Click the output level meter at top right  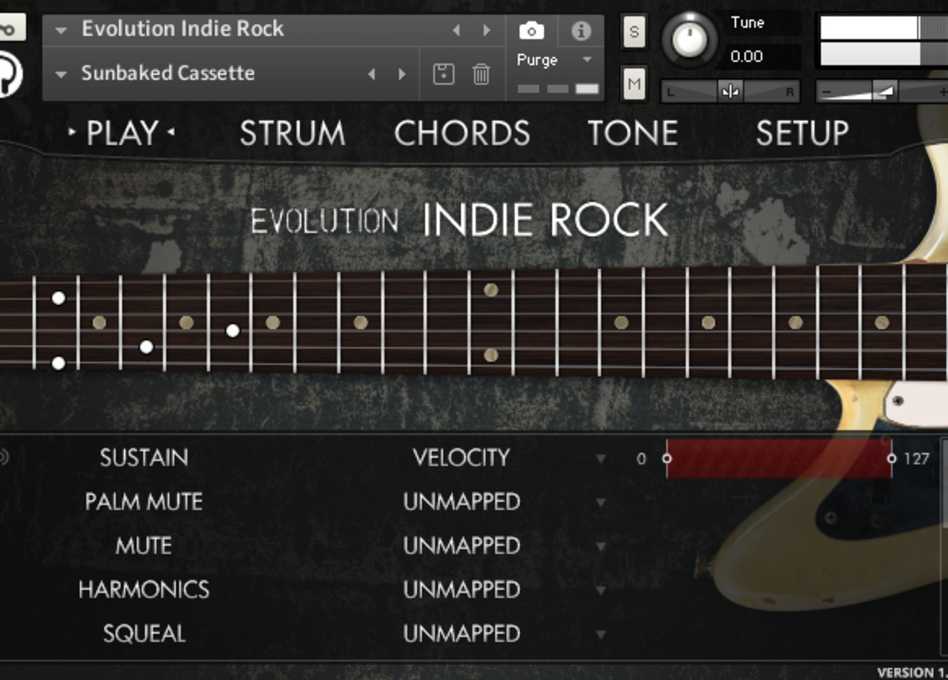[883, 40]
